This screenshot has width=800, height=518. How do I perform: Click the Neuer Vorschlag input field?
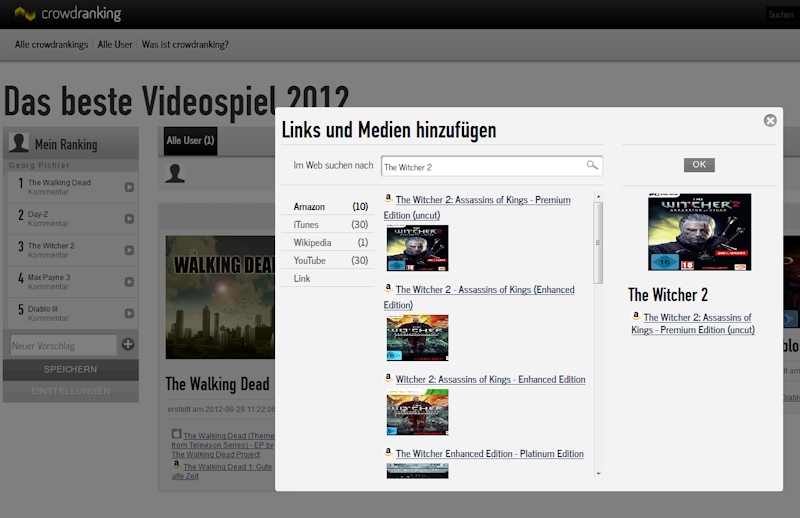click(63, 346)
